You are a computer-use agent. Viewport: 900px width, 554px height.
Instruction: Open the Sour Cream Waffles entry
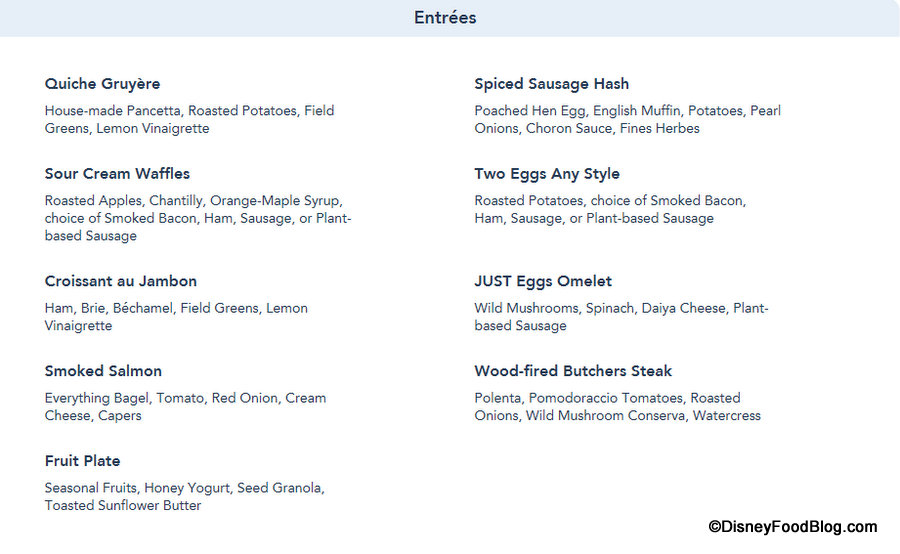[x=117, y=174]
